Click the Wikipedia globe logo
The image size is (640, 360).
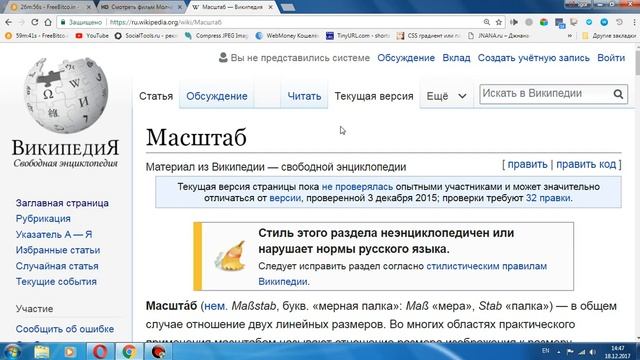[x=66, y=95]
